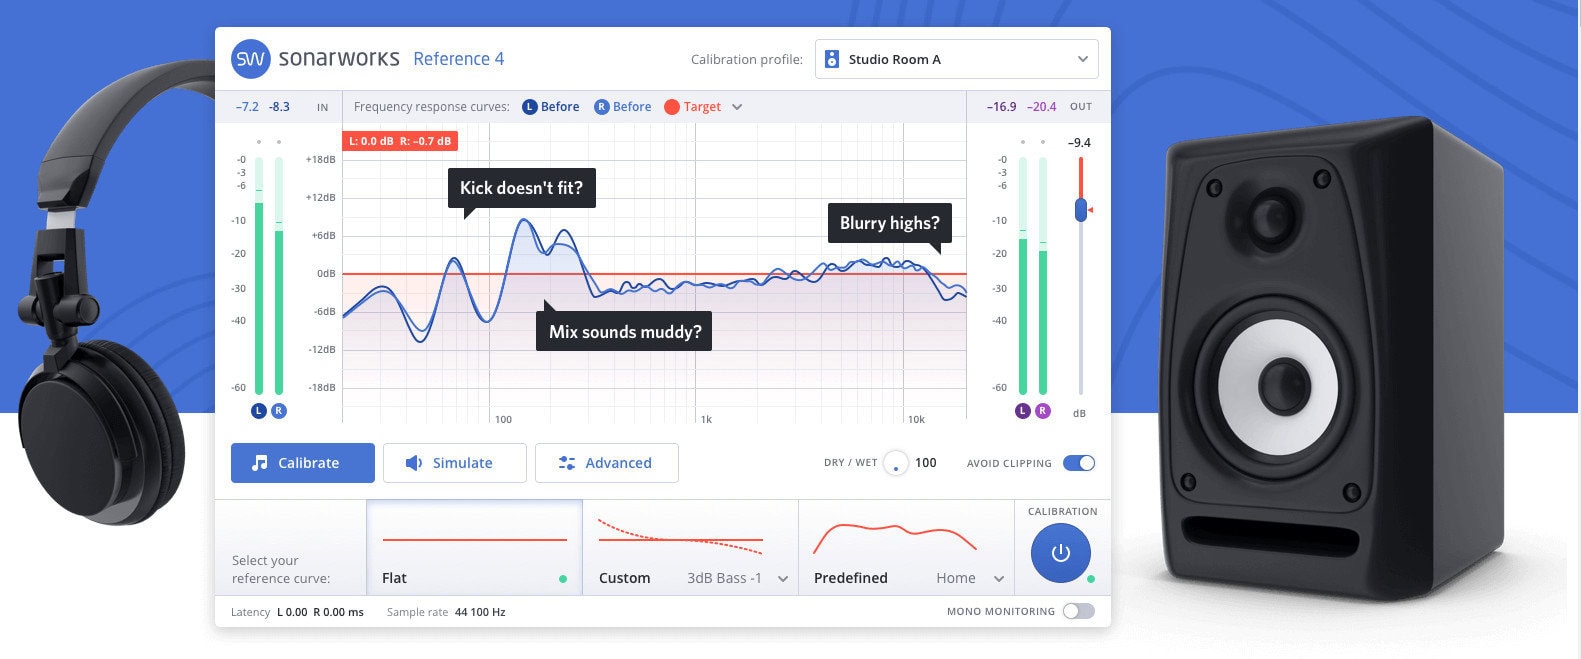Click the 'Mix sounds muddy?' callout

tap(625, 331)
